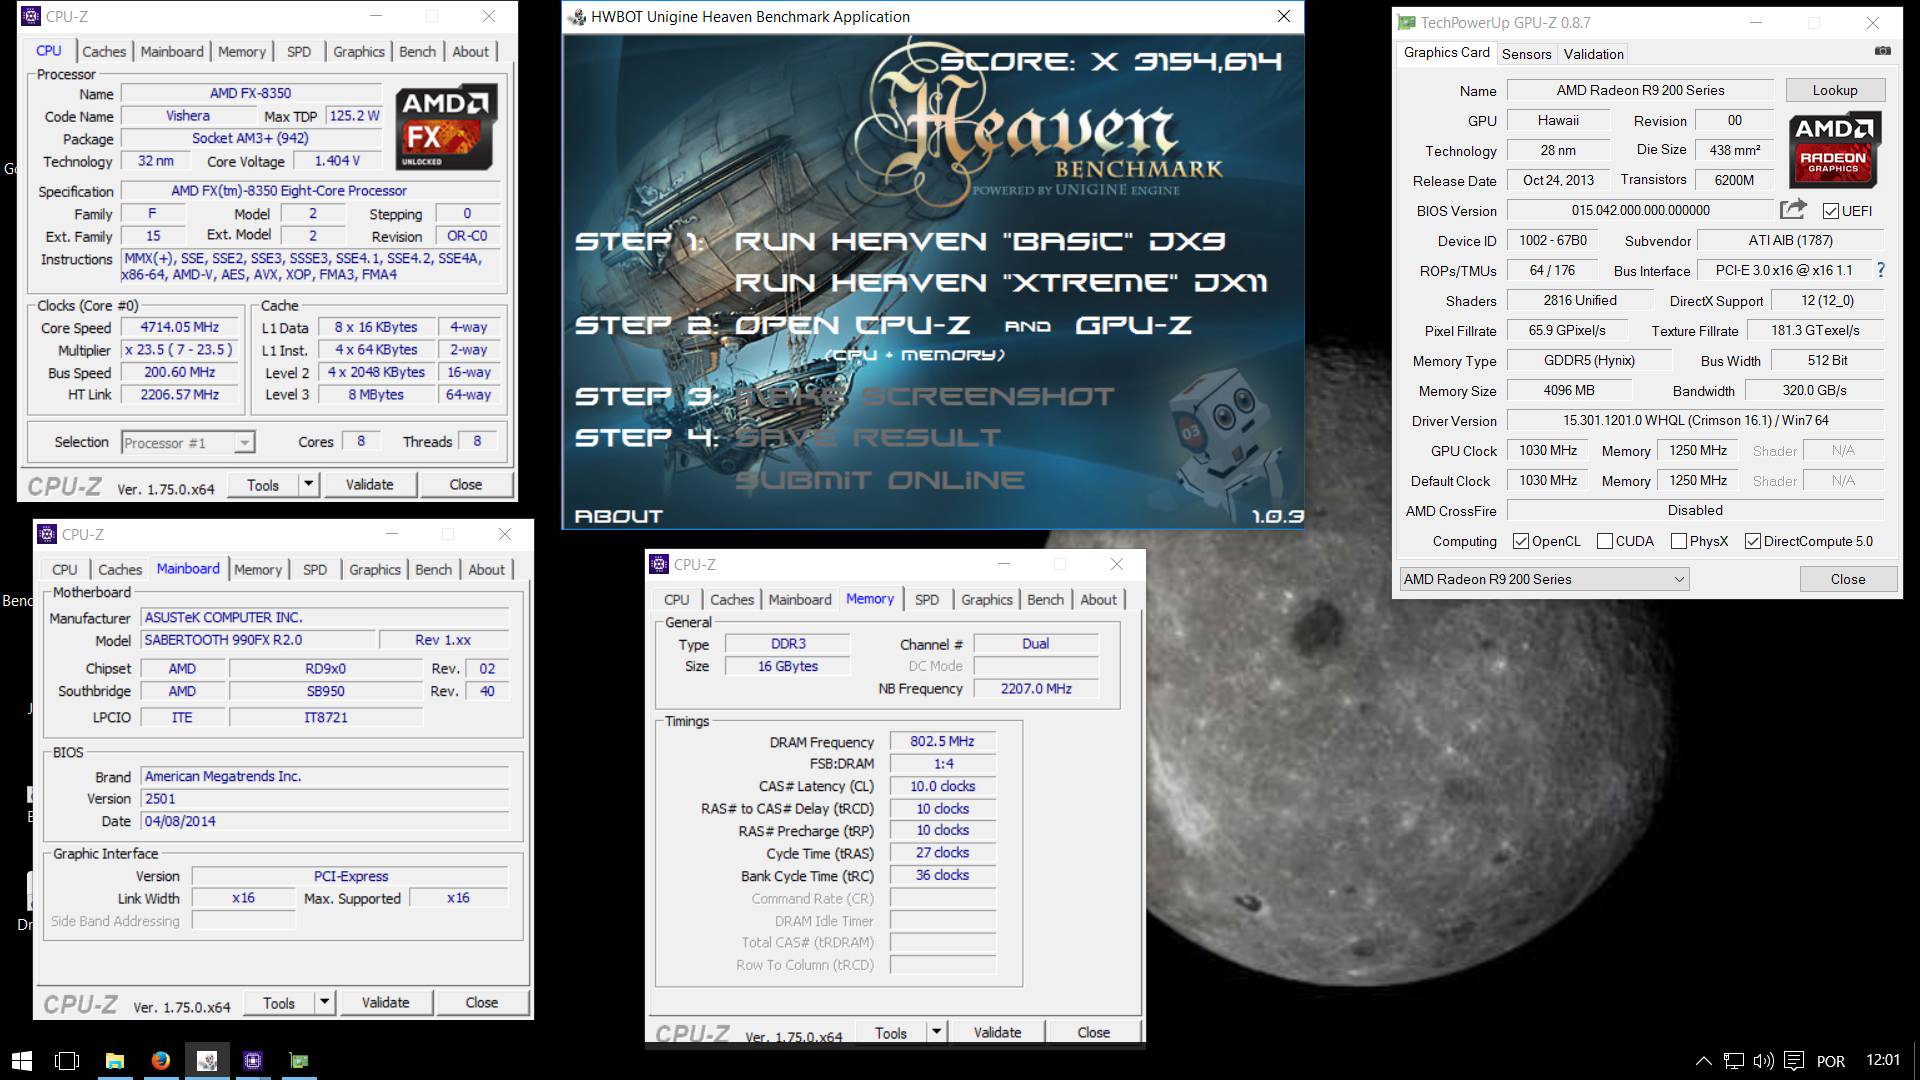Switch to the CPU-Z taskbar icon
1920x1080 pixels.
click(253, 1060)
